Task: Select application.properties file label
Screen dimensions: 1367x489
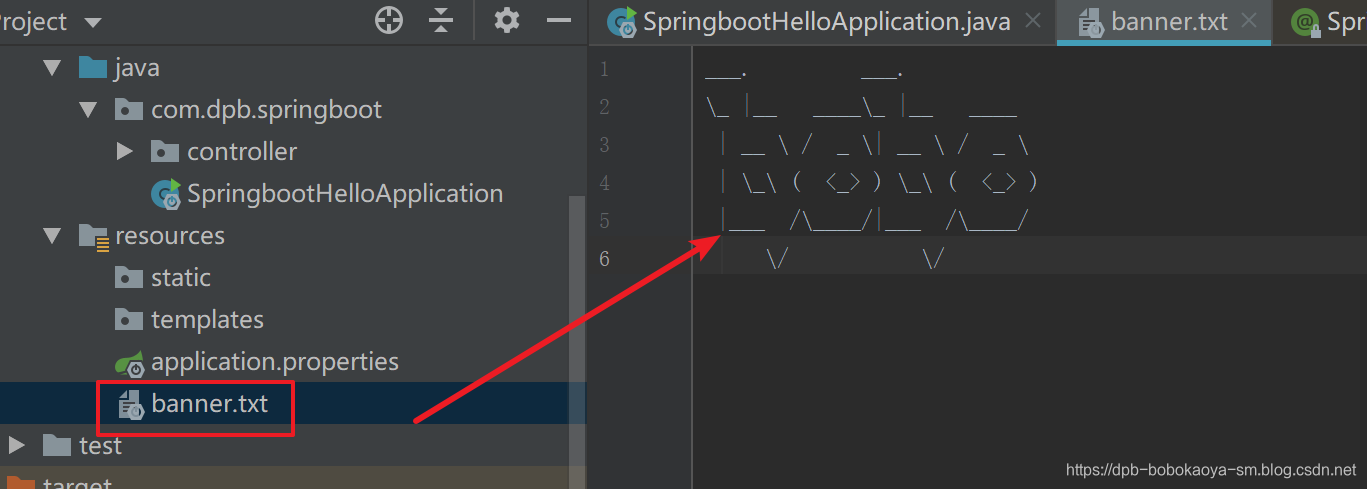Action: [x=275, y=361]
